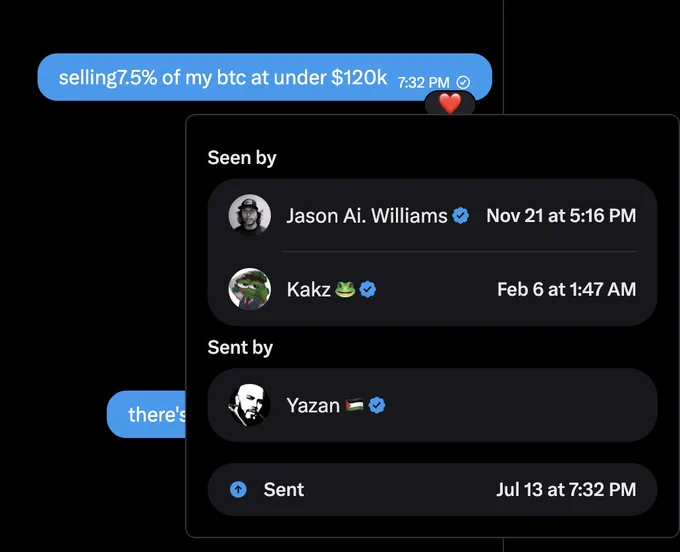Select the Jason Ai. Williams name
Viewport: 680px width, 552px height.
(x=366, y=216)
